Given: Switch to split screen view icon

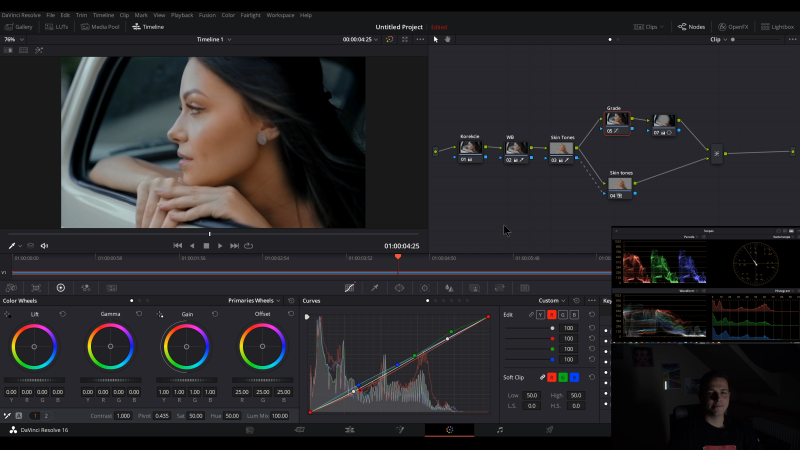Looking at the screenshot, I should pyautogui.click(x=23, y=50).
